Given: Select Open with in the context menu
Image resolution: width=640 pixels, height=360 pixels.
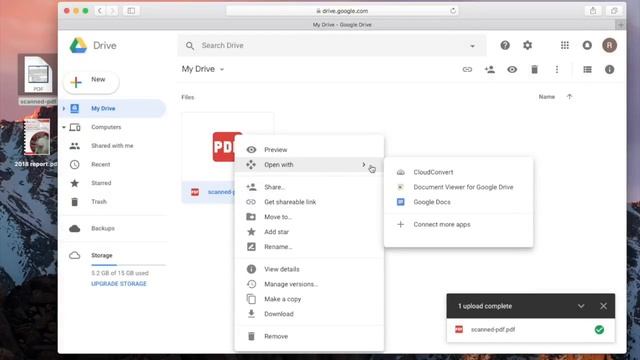Looking at the screenshot, I should 309,165.
